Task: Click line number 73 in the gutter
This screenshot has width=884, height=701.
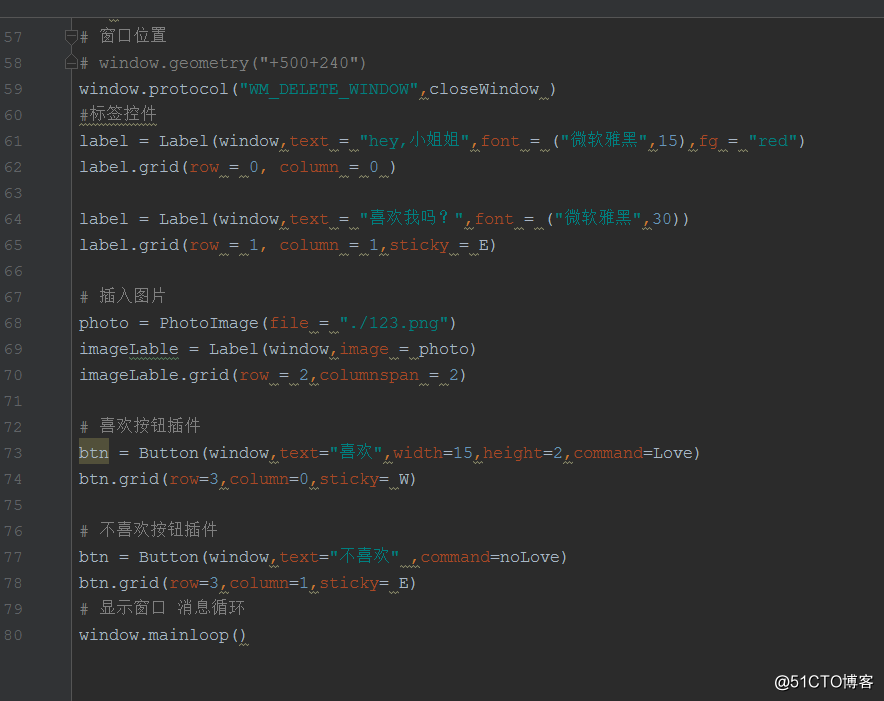Action: click(13, 453)
